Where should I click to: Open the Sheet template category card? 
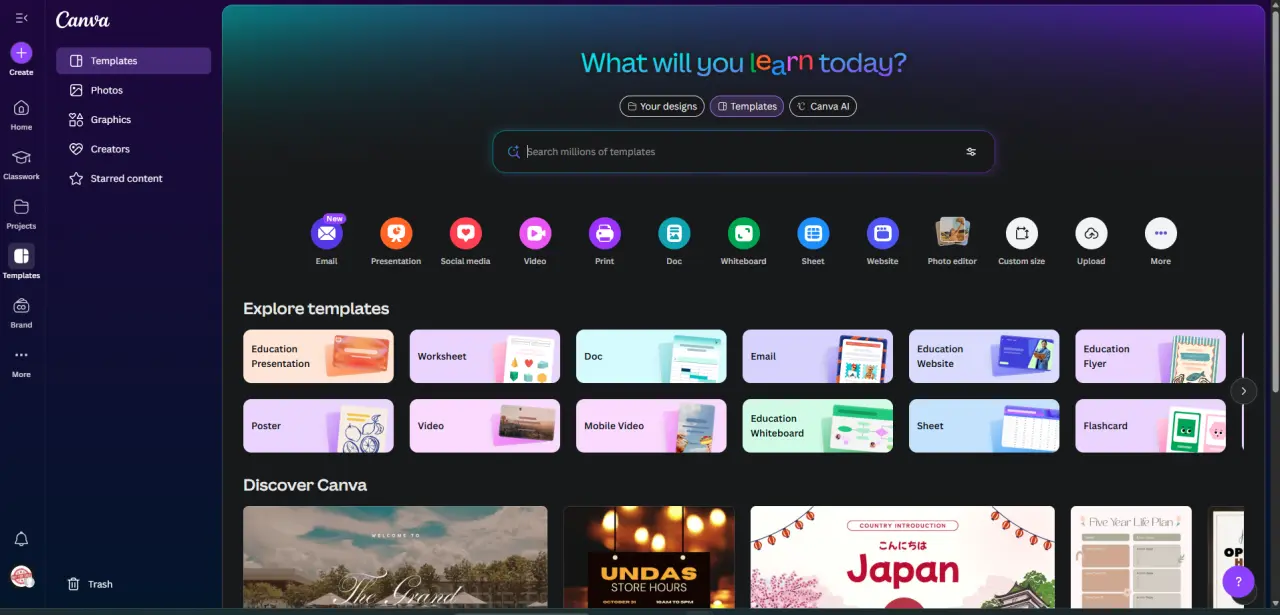(x=984, y=426)
